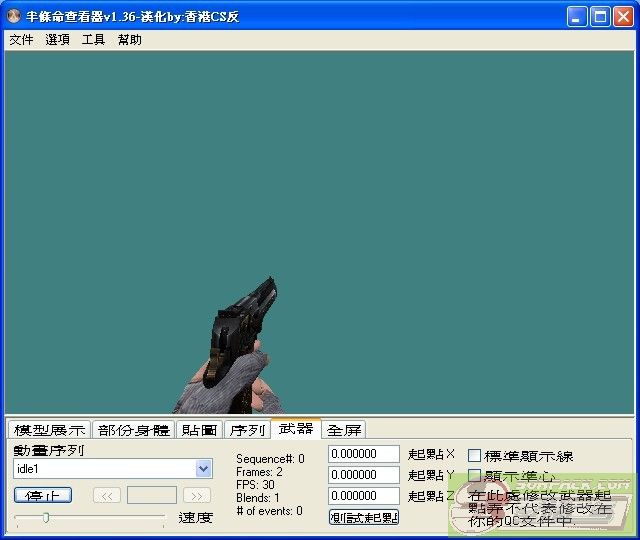Maximize the model viewer window
Image resolution: width=640 pixels, height=540 pixels.
[600, 17]
